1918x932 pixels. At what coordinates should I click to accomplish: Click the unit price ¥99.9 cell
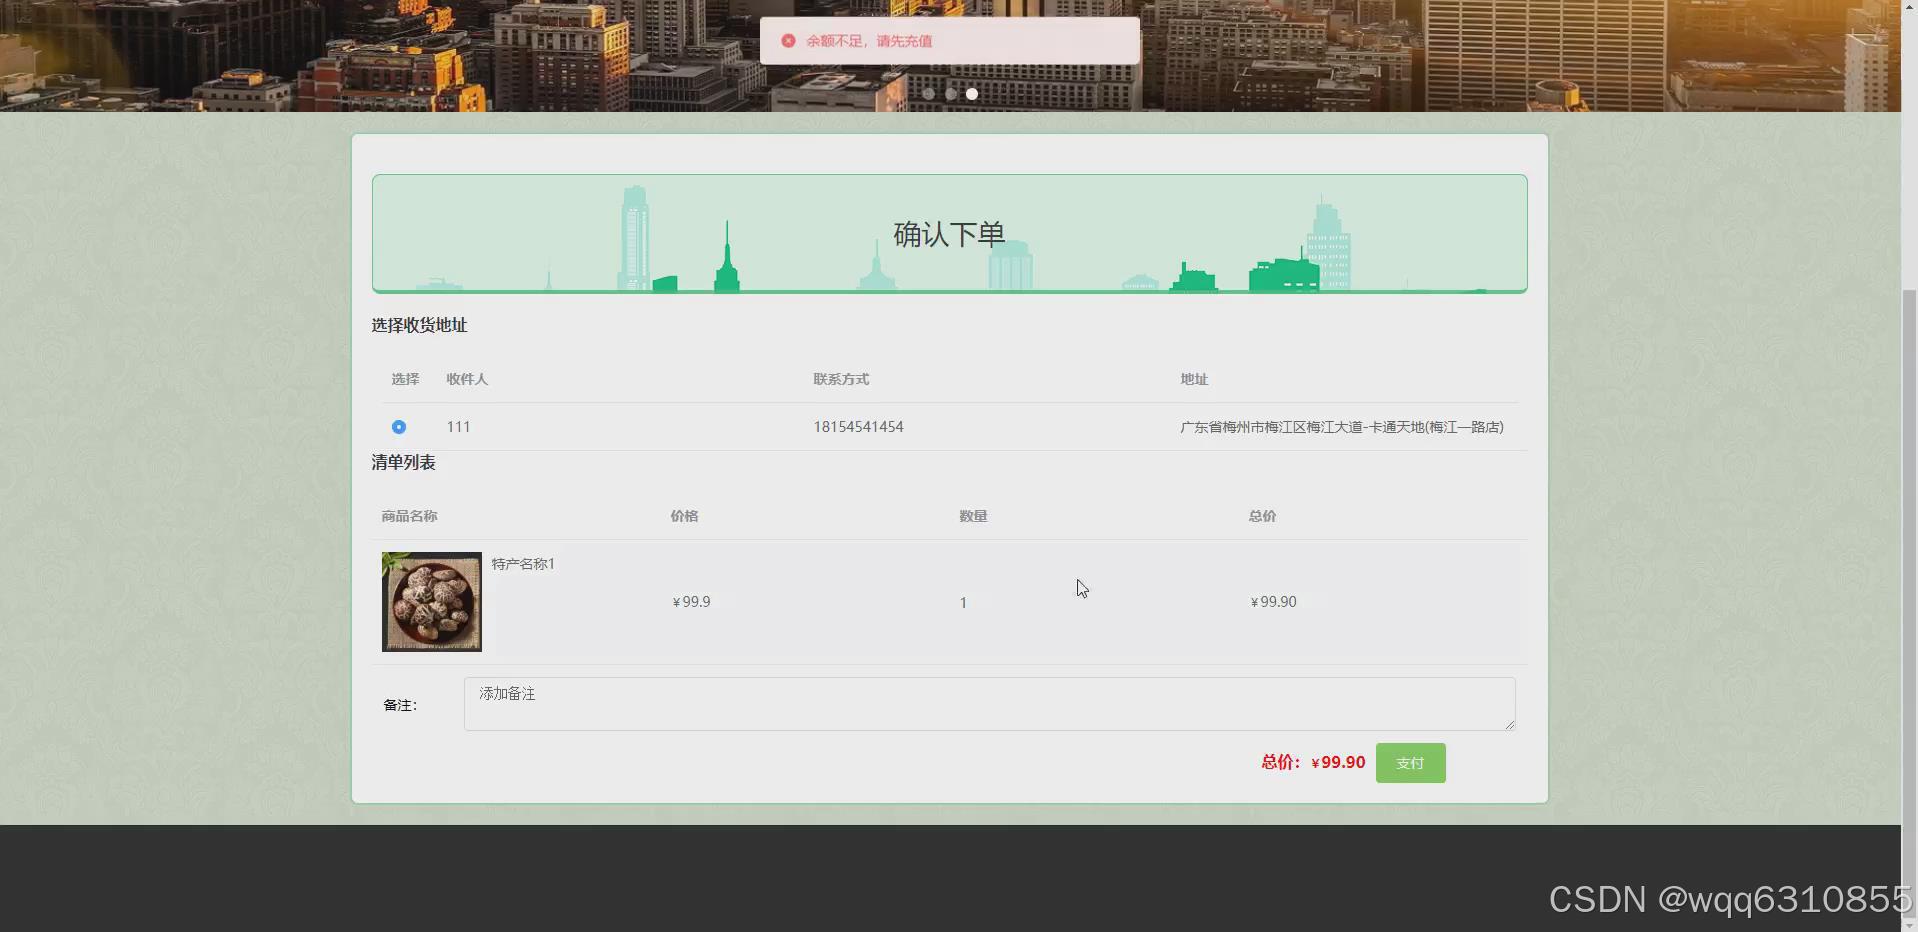(x=691, y=602)
